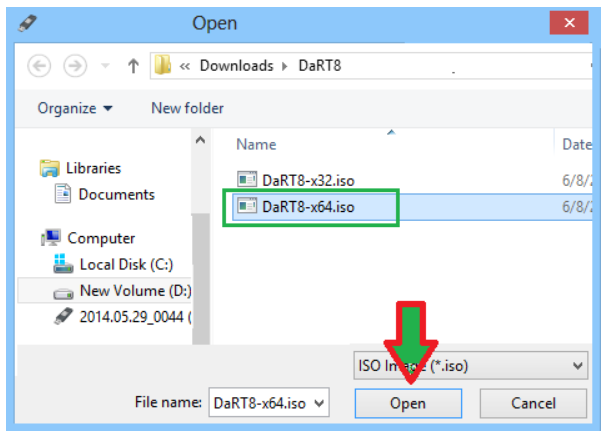Select Computer in the navigation pane
This screenshot has height=436, width=603.
[101, 238]
